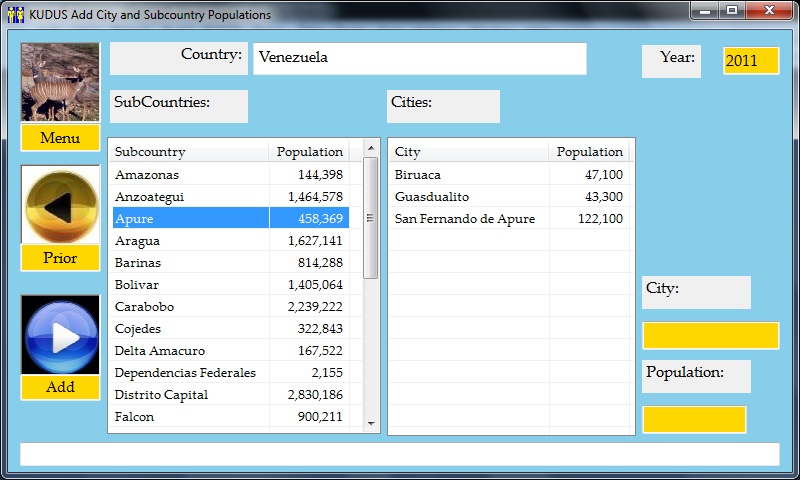Viewport: 800px width, 480px height.
Task: Click the golden back arrow icon
Action: pos(60,205)
